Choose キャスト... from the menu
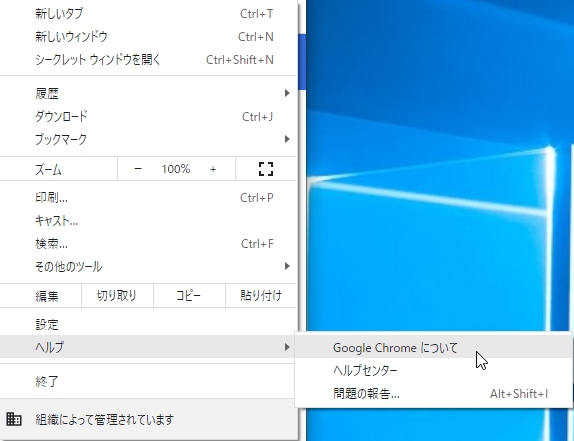 (148, 220)
